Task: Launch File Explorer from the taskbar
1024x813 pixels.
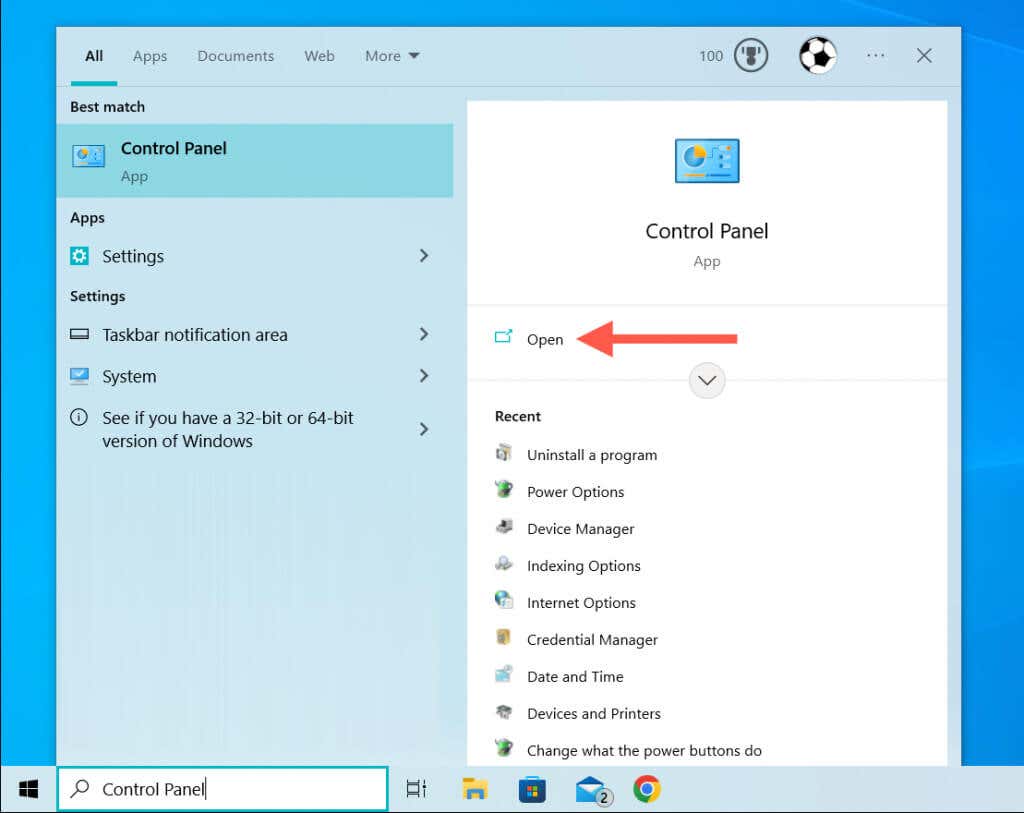Action: tap(475, 789)
